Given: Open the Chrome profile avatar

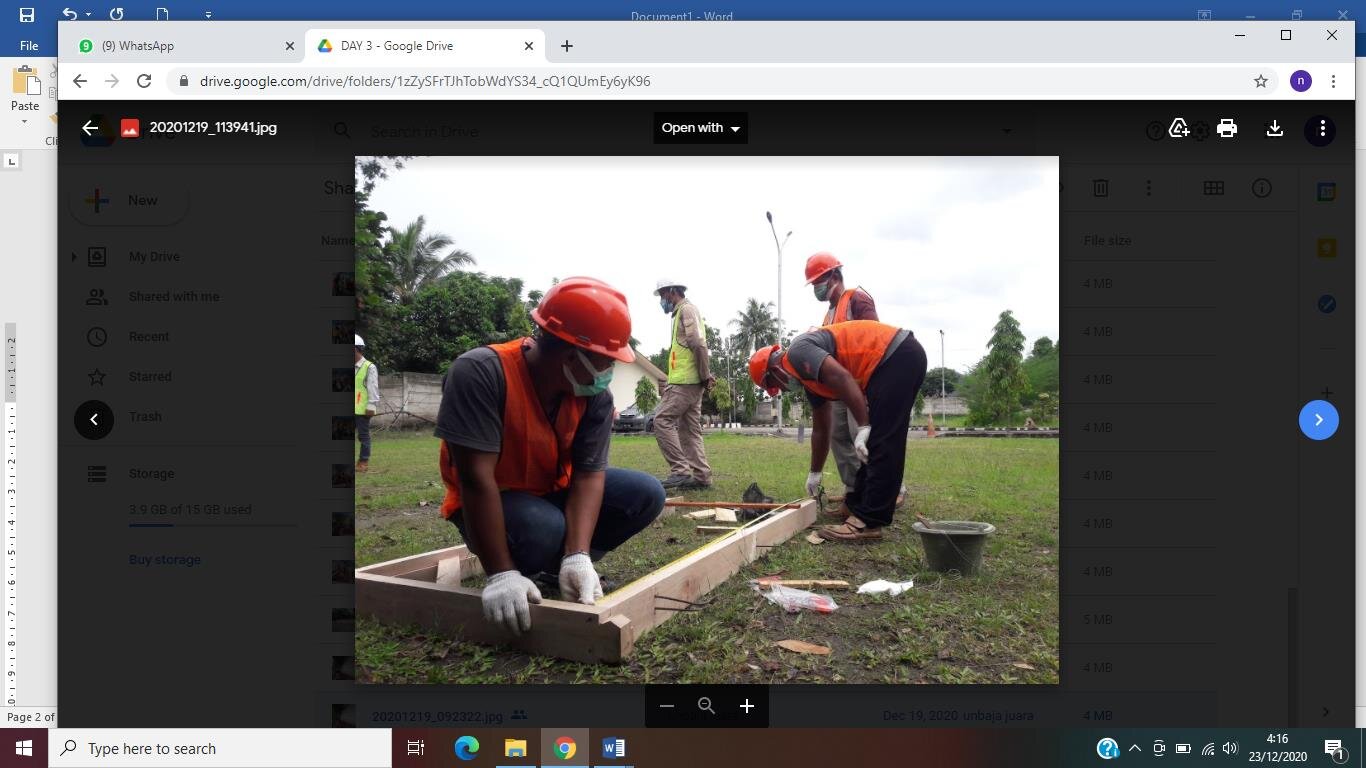Looking at the screenshot, I should [1300, 81].
